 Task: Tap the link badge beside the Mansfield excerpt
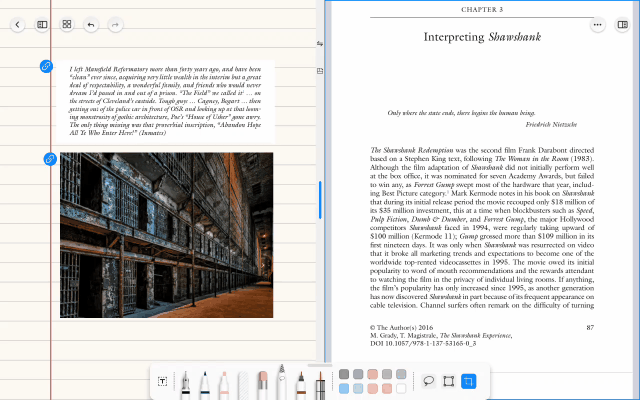pyautogui.click(x=46, y=66)
